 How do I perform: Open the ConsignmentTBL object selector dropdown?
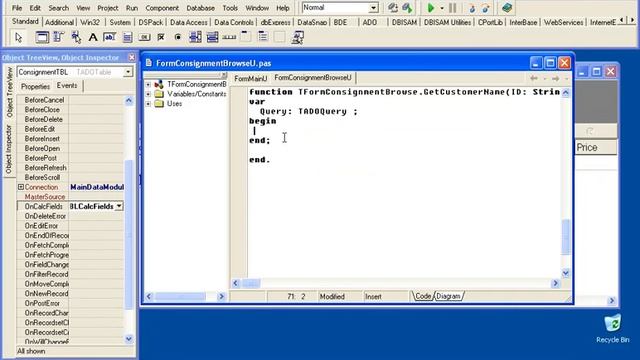click(x=128, y=72)
